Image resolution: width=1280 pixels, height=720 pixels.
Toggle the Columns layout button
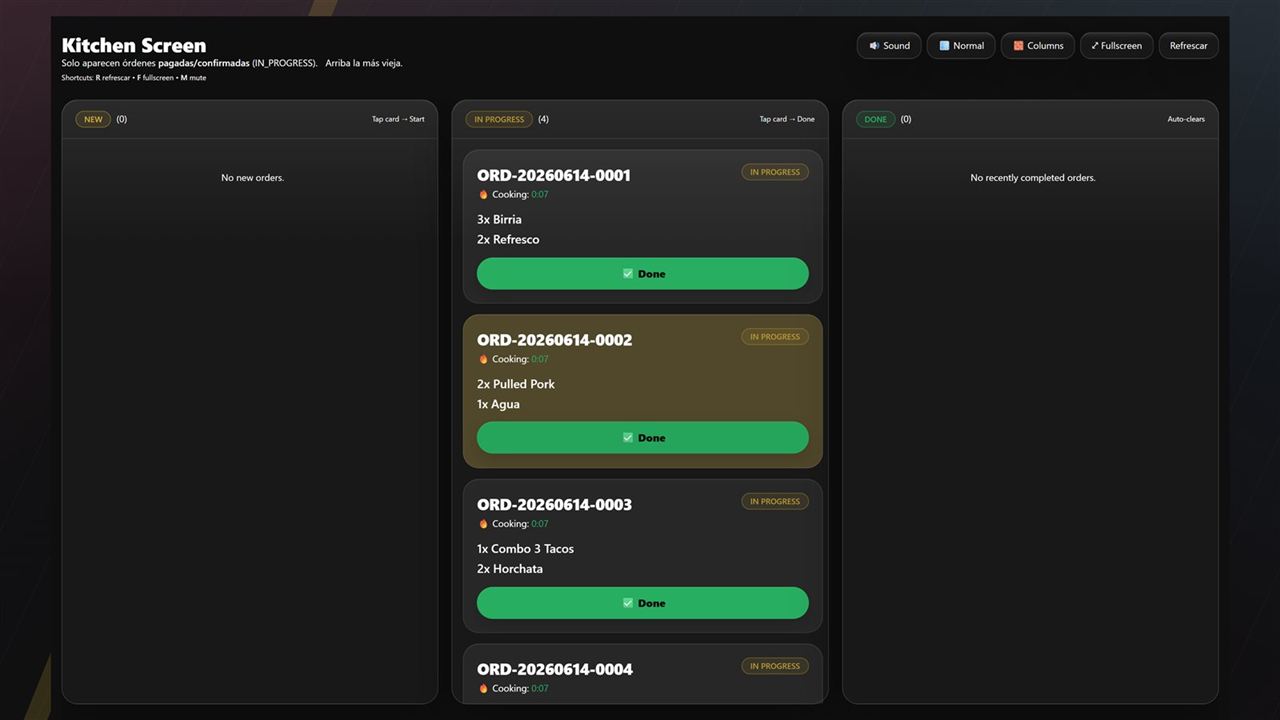(x=1038, y=46)
